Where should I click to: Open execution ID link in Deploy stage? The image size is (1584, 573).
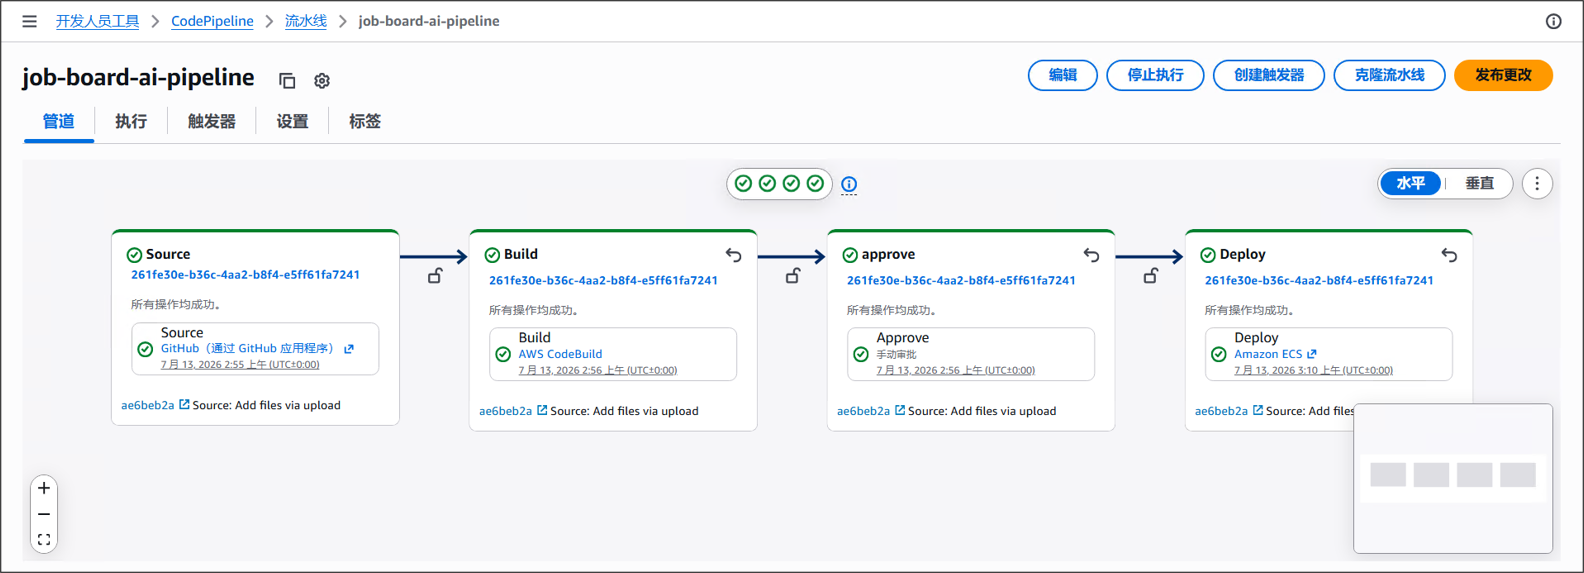coord(1319,281)
